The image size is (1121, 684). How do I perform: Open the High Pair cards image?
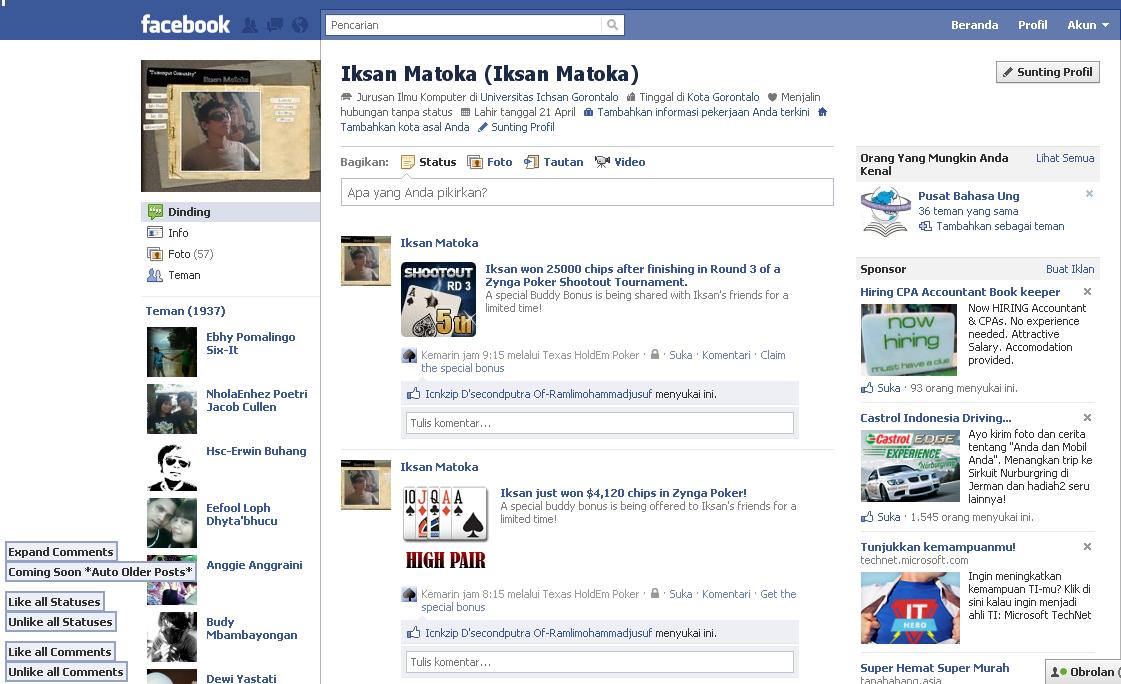click(x=445, y=529)
